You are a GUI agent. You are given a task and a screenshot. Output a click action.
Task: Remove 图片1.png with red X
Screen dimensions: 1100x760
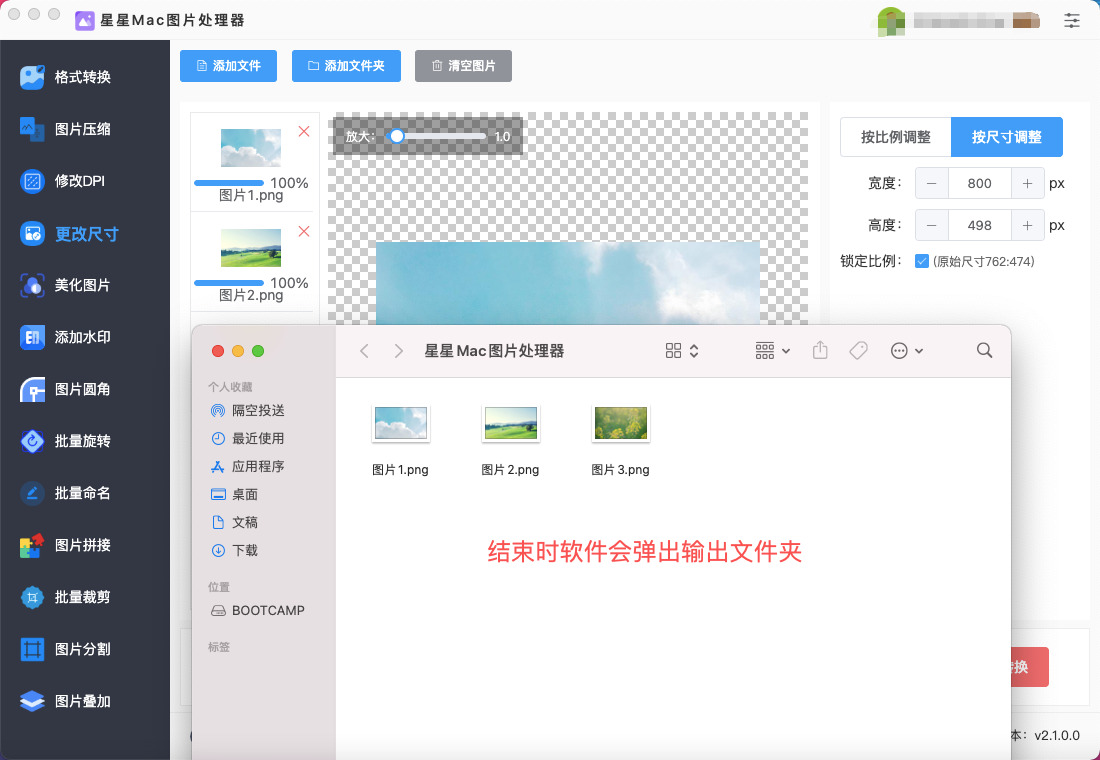(304, 132)
